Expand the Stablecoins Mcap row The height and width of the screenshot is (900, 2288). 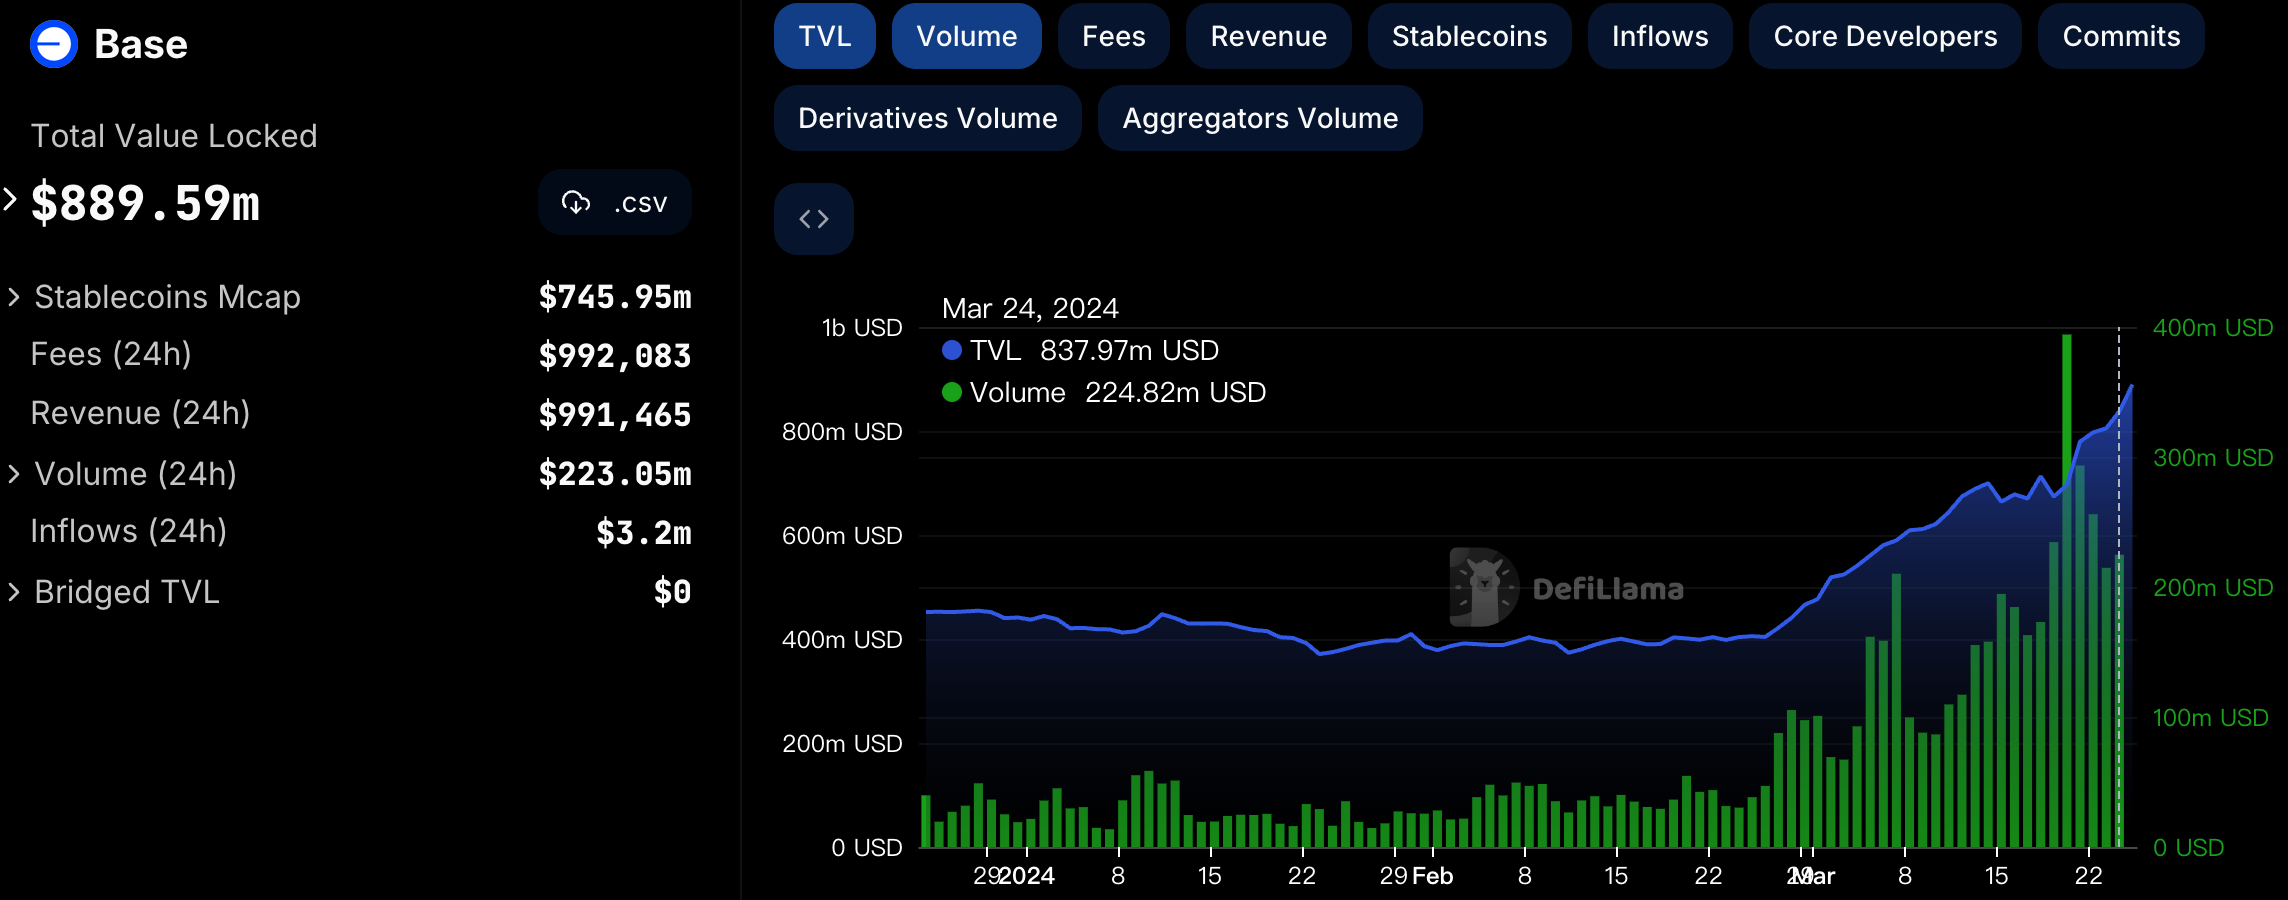click(x=14, y=297)
